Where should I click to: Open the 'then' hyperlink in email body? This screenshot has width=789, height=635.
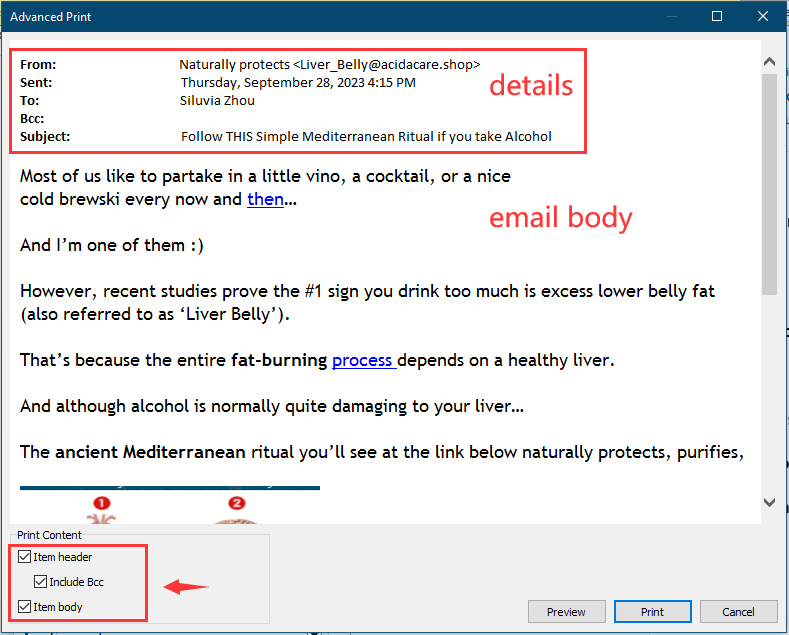(x=265, y=199)
